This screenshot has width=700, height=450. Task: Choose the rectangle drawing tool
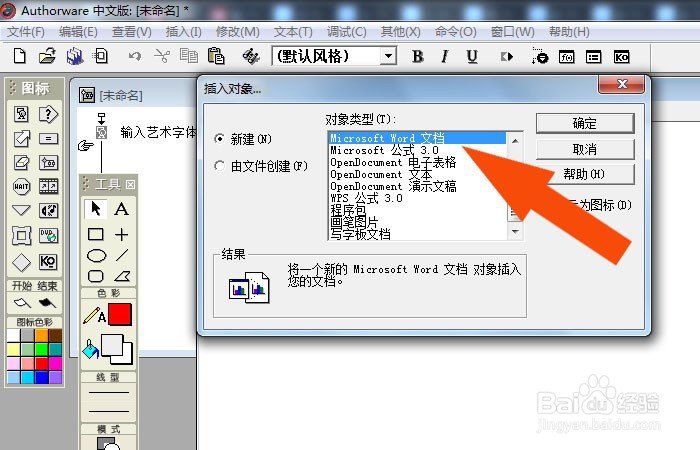click(96, 234)
